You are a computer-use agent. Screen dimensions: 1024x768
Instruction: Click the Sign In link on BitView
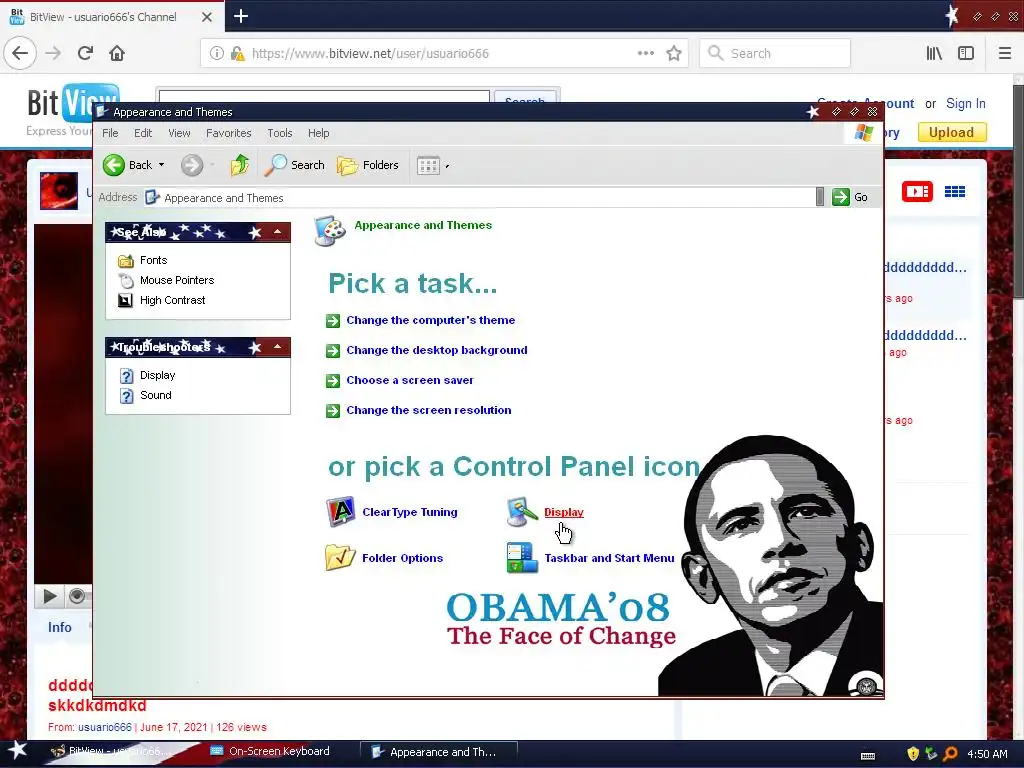pos(965,103)
